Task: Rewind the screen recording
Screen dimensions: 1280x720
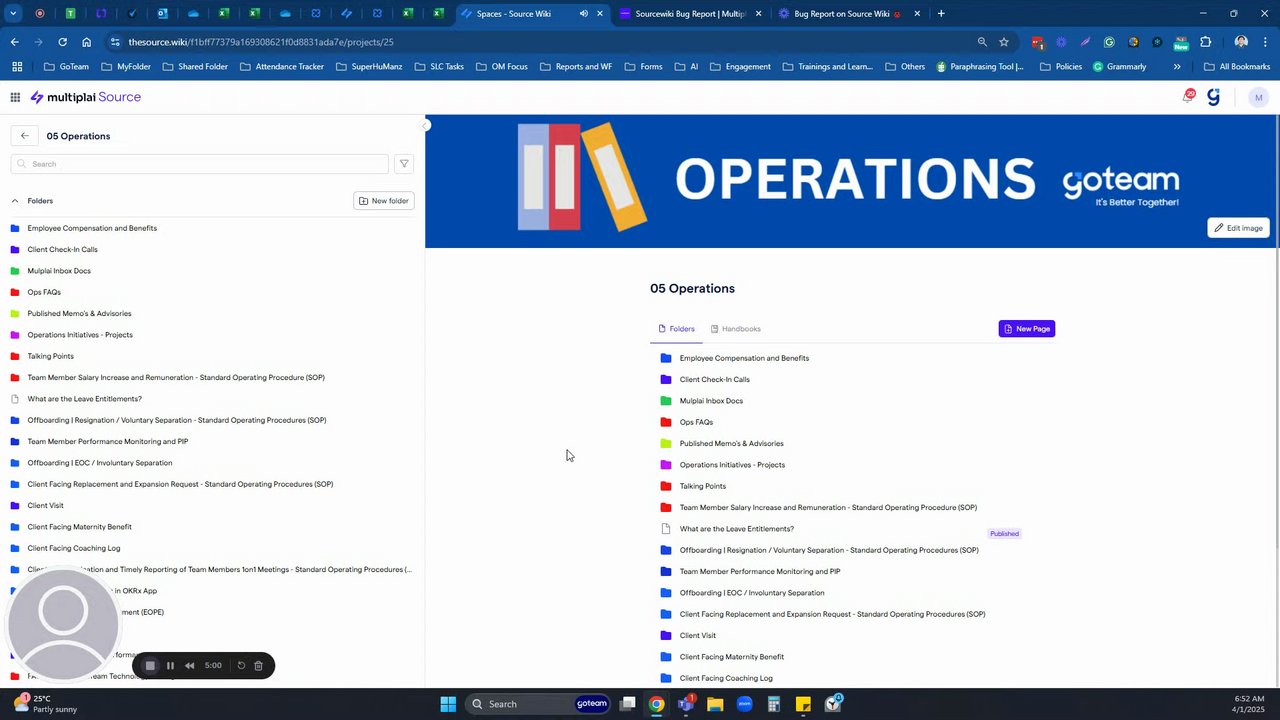Action: coord(189,666)
